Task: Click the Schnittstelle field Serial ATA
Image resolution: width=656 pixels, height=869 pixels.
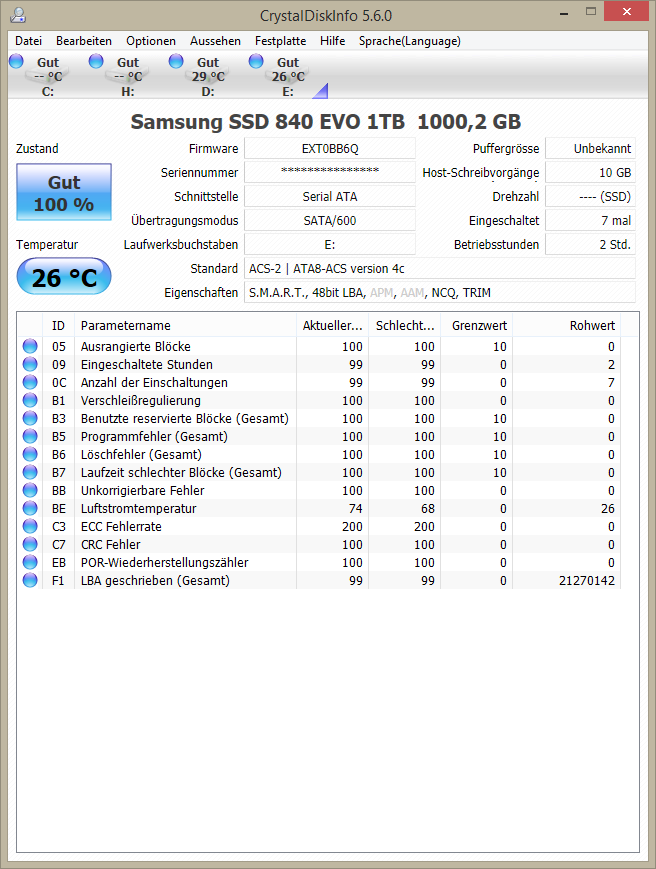Action: click(330, 196)
